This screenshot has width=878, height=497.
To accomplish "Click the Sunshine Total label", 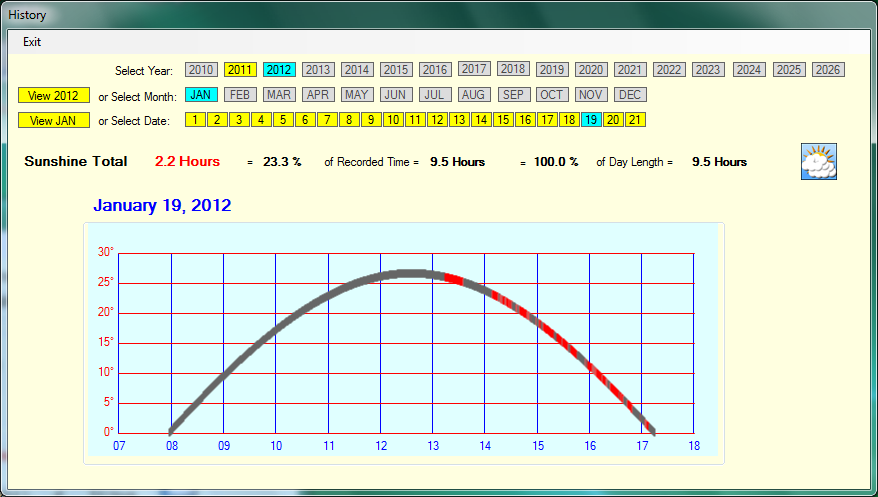I will point(76,162).
